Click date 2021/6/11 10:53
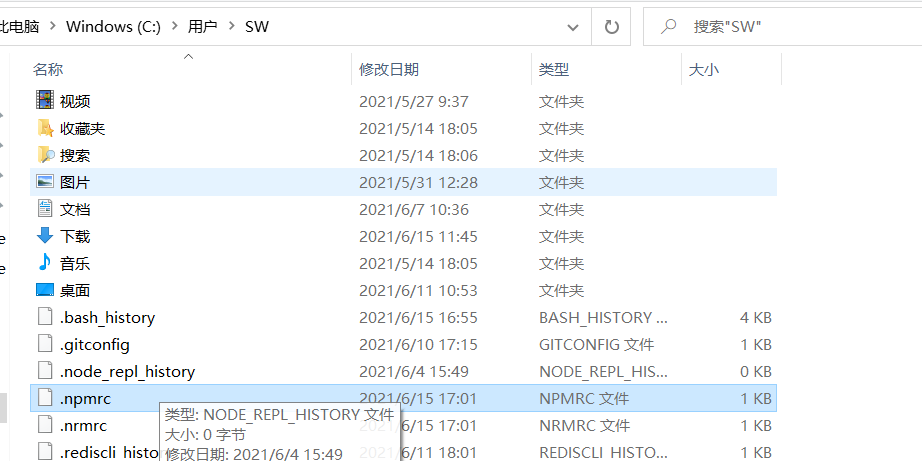922x461 pixels. (x=418, y=290)
